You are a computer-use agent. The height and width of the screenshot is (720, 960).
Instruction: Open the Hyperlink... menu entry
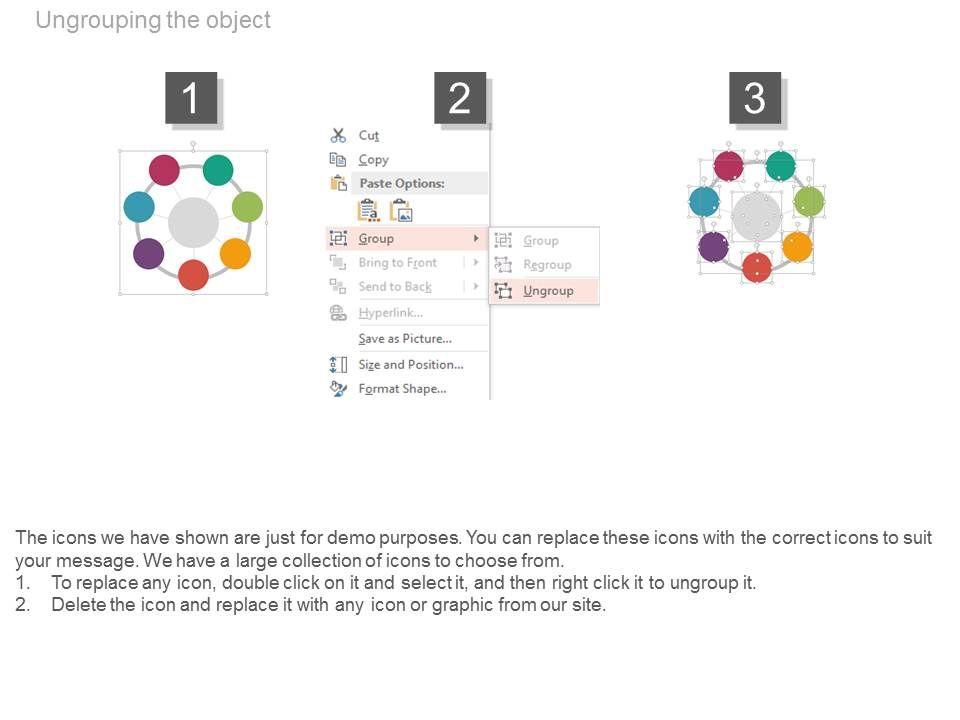tap(390, 313)
